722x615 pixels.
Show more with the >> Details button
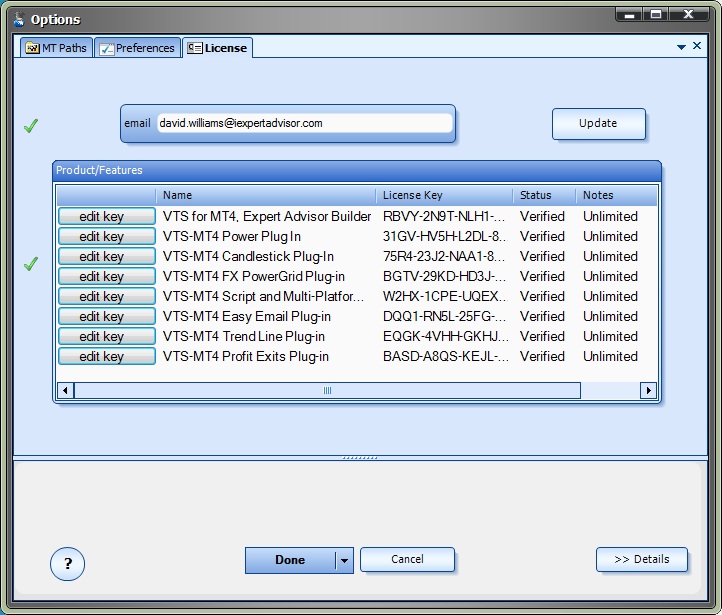[642, 559]
